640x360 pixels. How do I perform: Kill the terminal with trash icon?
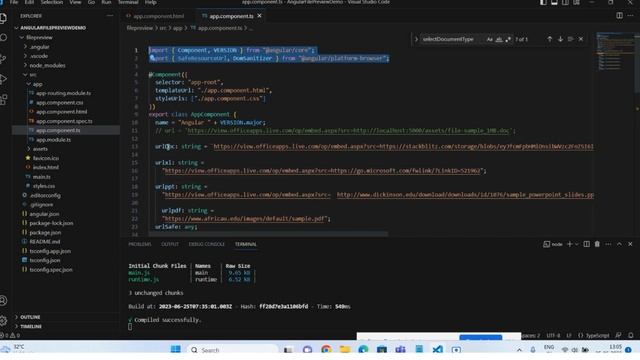point(597,244)
